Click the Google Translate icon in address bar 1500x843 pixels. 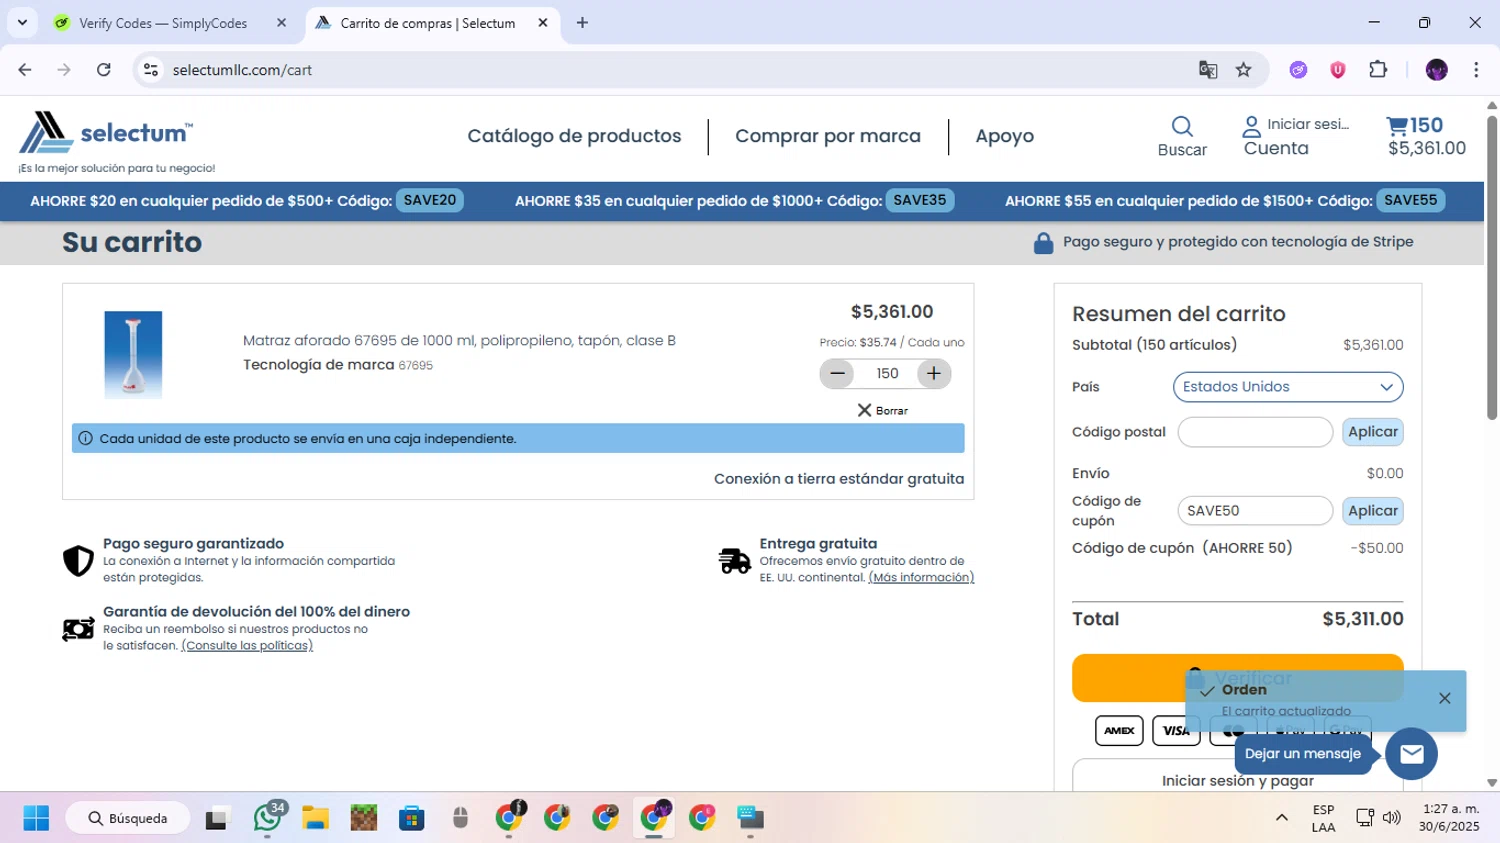tap(1208, 69)
